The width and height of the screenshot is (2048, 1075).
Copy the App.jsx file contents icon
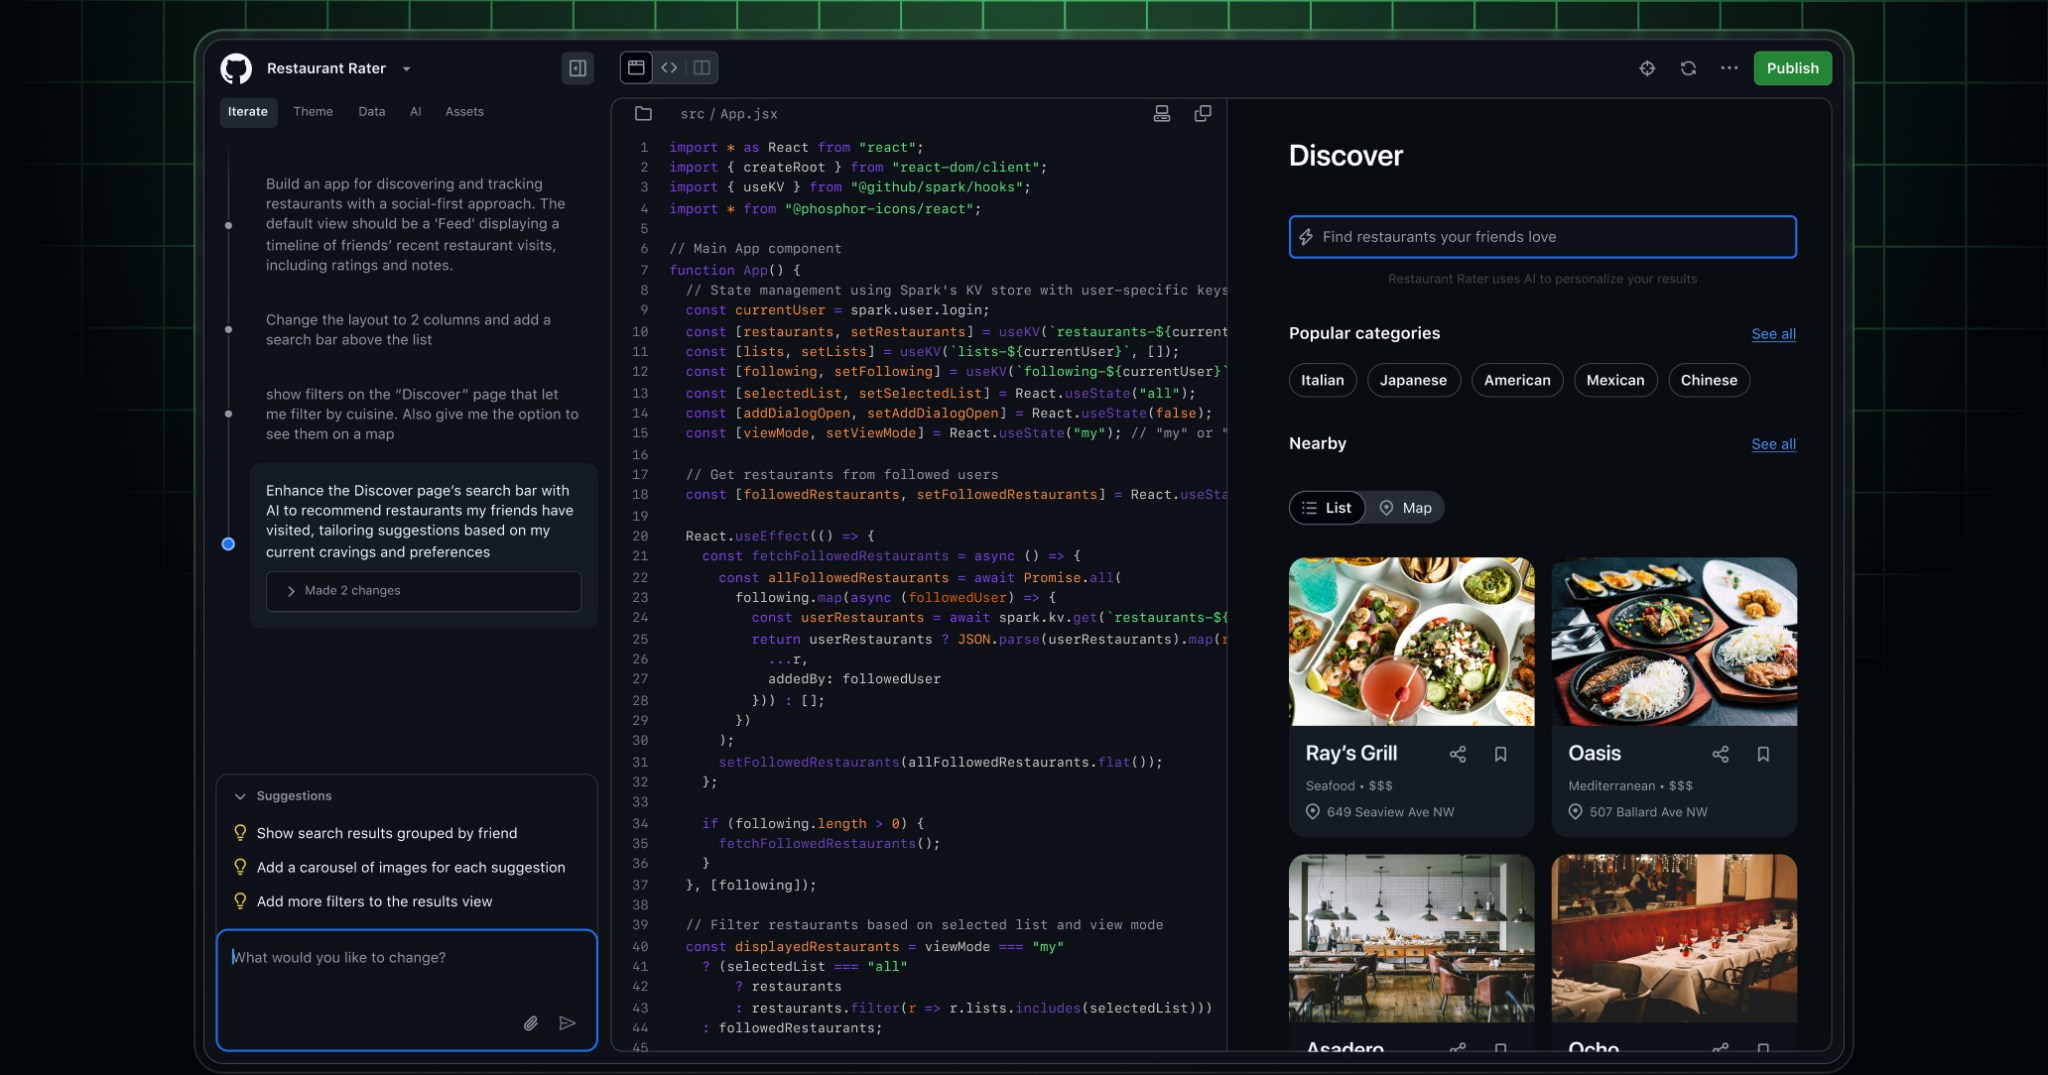1203,114
